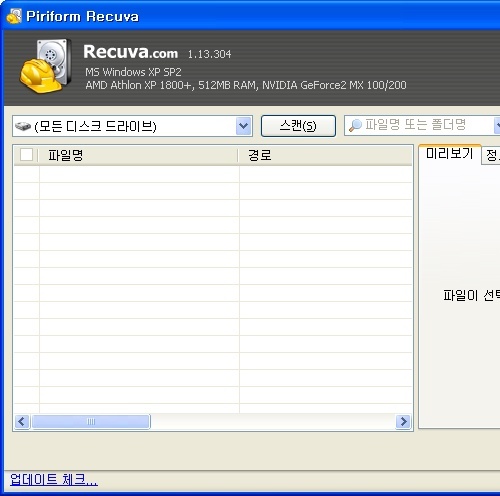The image size is (500, 496).
Task: Click the magnifier icon in the filename filter
Action: pyautogui.click(x=355, y=125)
